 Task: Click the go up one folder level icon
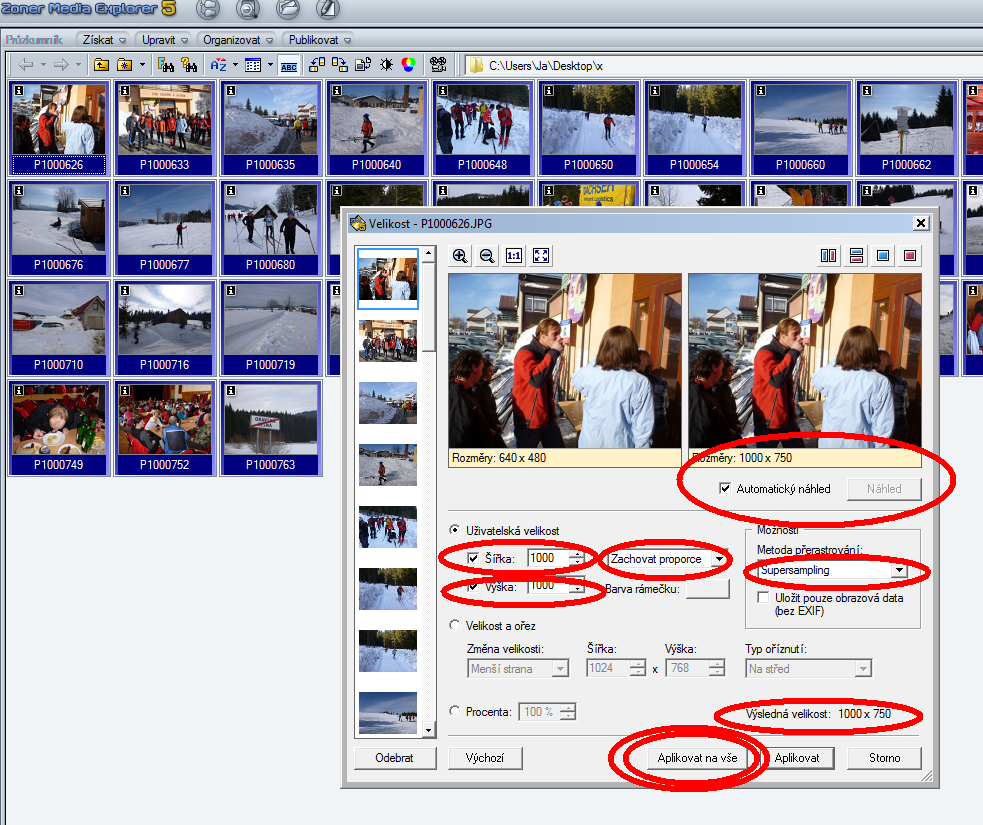pos(103,64)
